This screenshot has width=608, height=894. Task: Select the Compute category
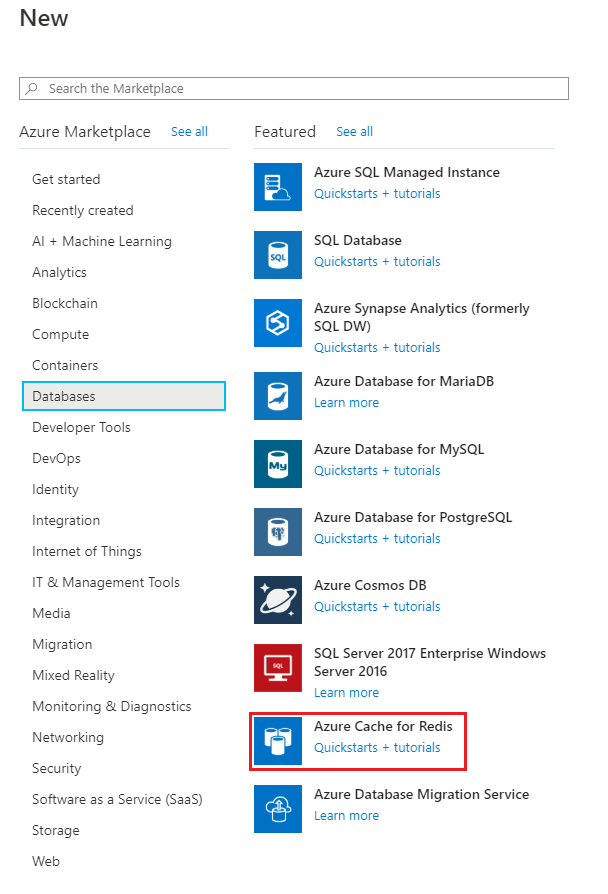tap(60, 334)
